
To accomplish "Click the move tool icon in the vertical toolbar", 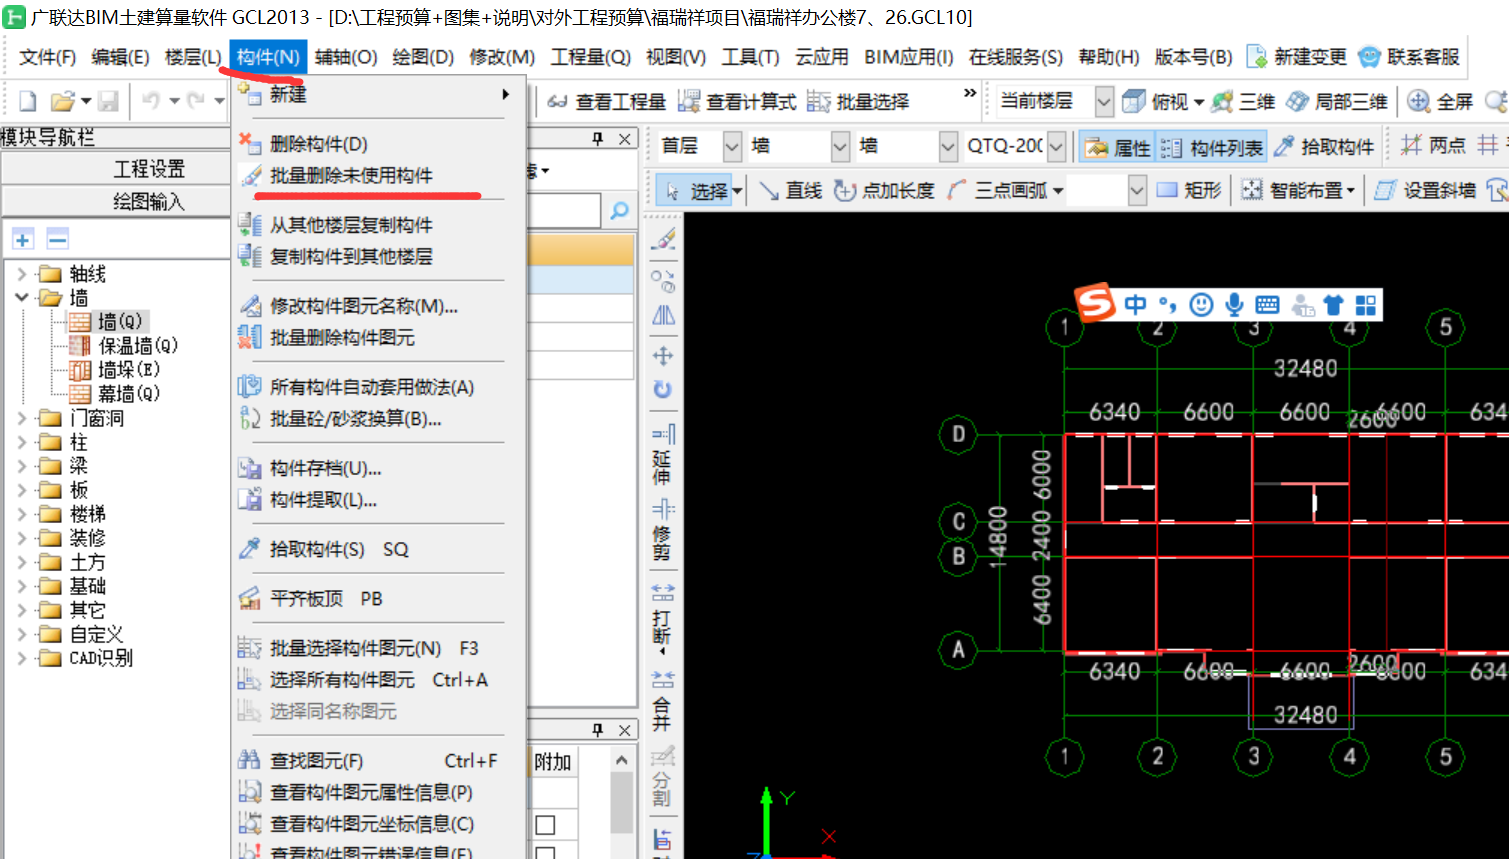I will tap(663, 355).
